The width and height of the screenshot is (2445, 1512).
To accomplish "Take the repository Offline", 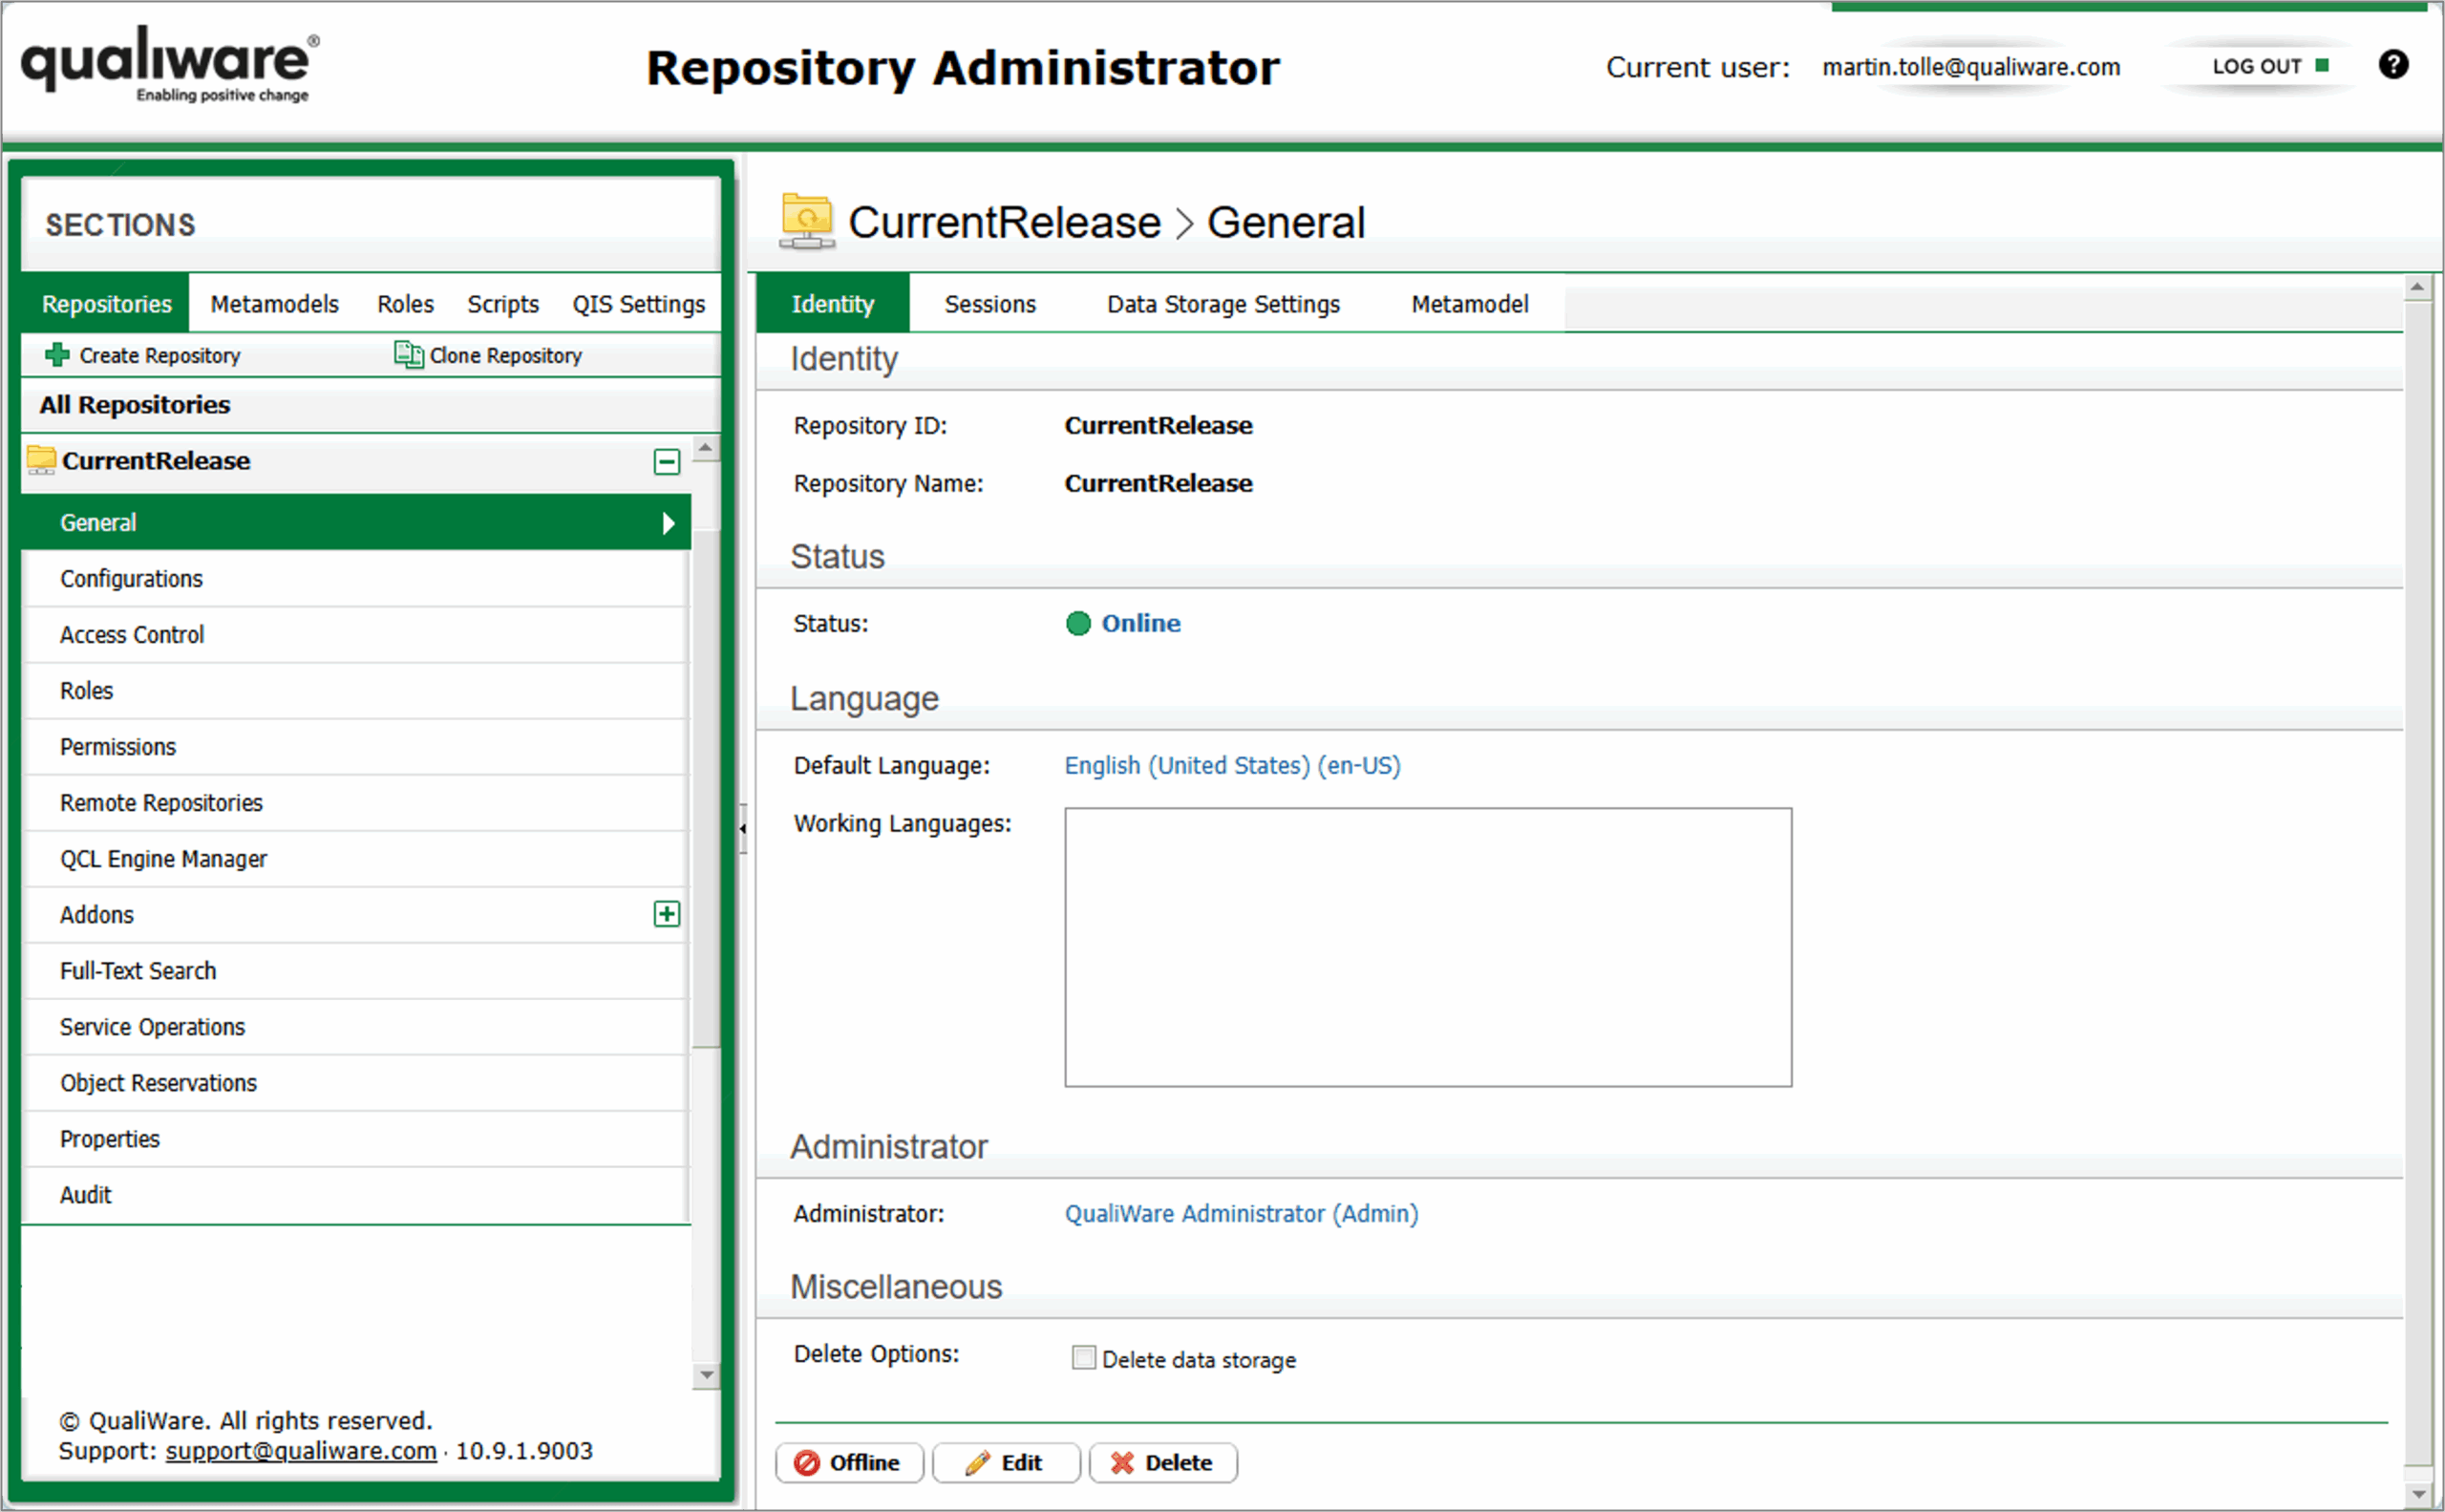I will click(x=848, y=1463).
